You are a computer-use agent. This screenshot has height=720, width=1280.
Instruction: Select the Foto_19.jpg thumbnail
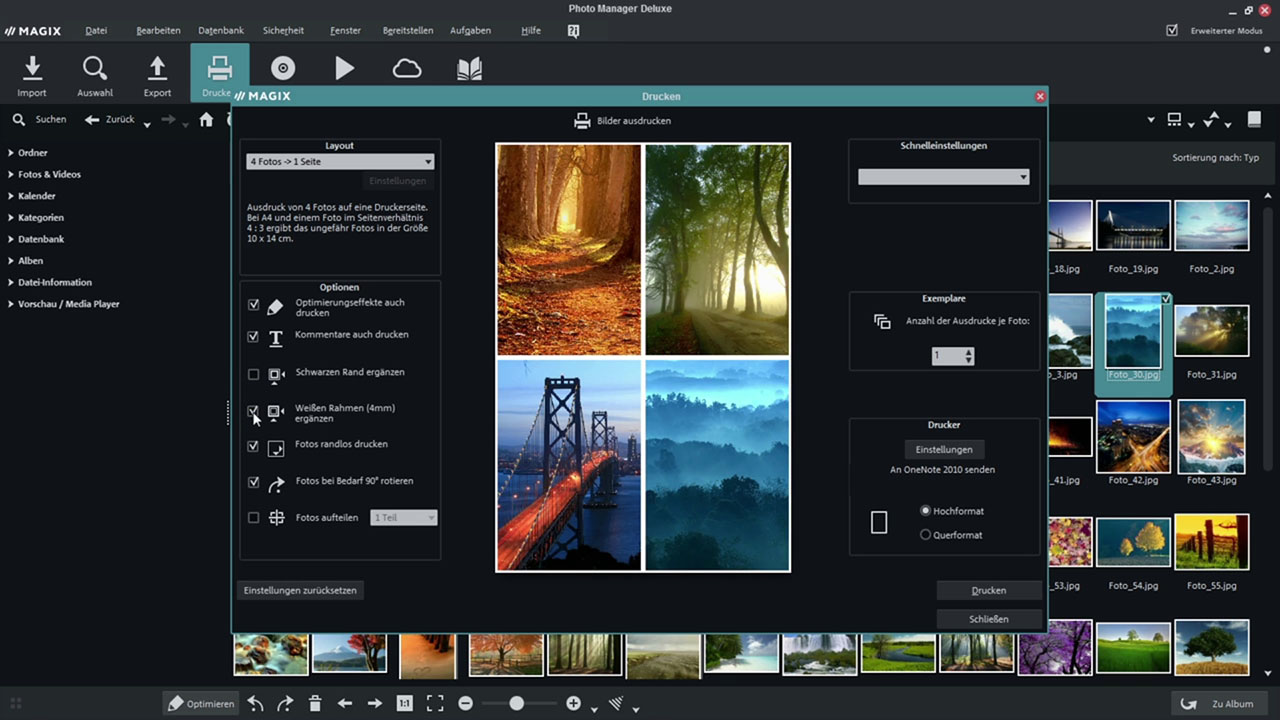pos(1133,226)
